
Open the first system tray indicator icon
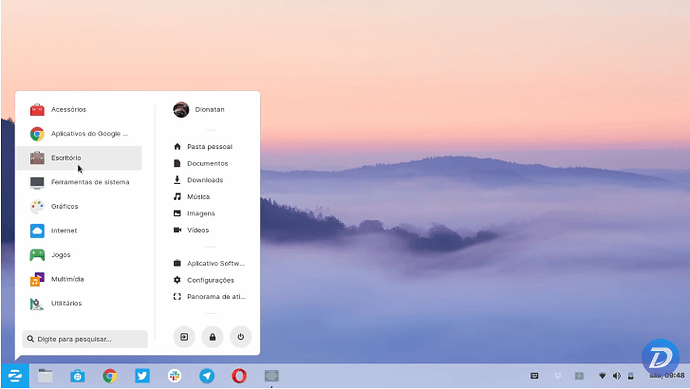click(534, 376)
